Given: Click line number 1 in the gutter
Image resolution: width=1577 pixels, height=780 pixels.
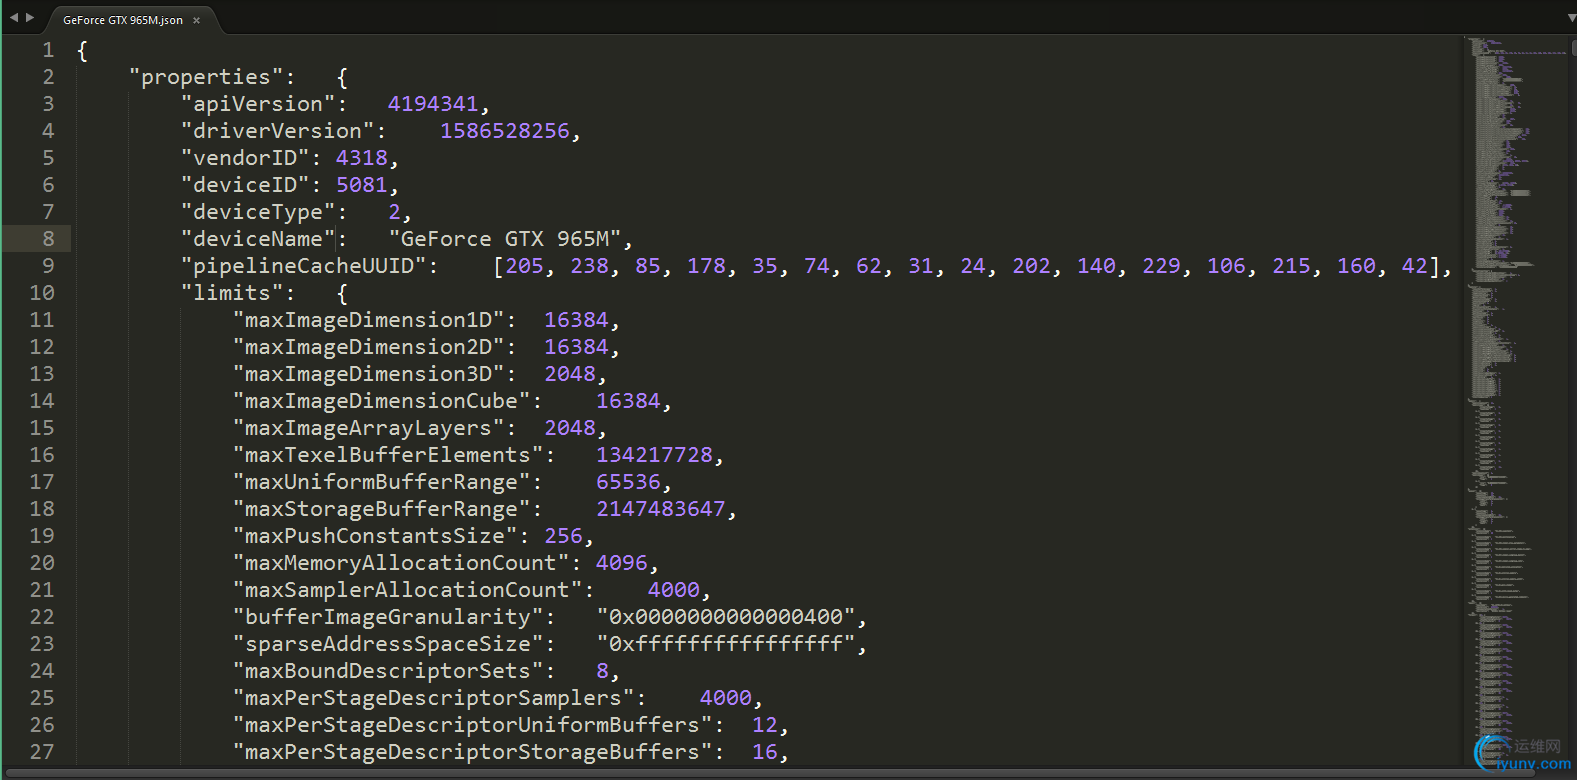Looking at the screenshot, I should click(x=48, y=50).
